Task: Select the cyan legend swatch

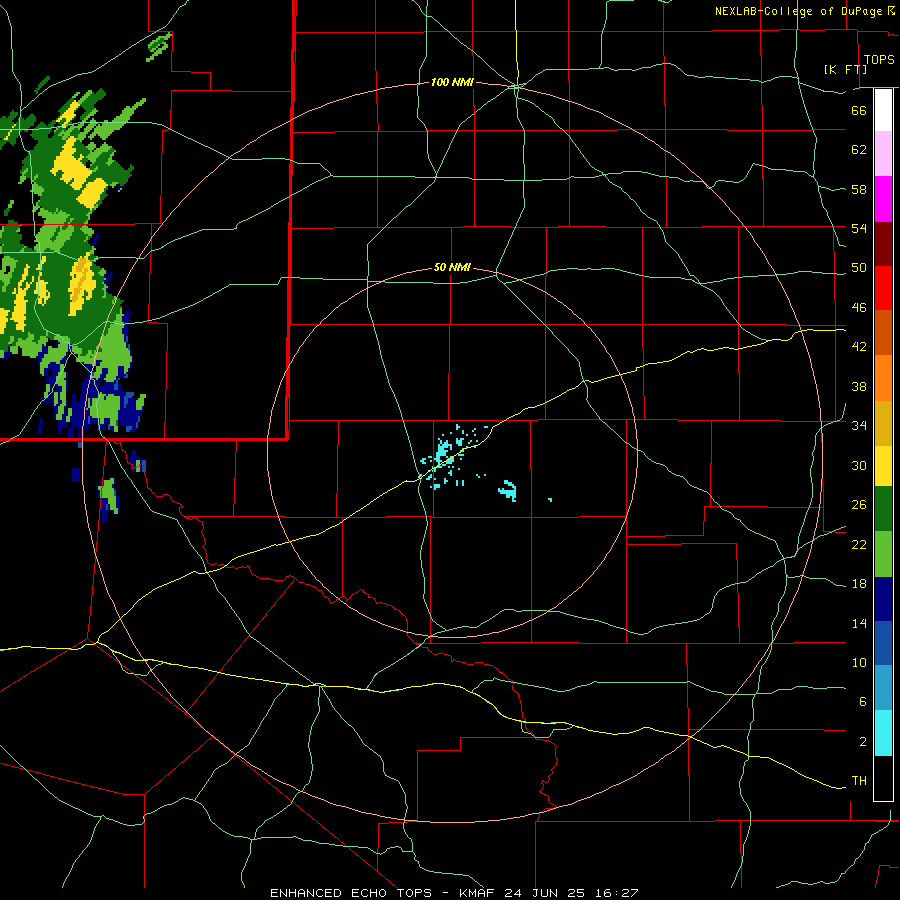Action: [x=883, y=733]
